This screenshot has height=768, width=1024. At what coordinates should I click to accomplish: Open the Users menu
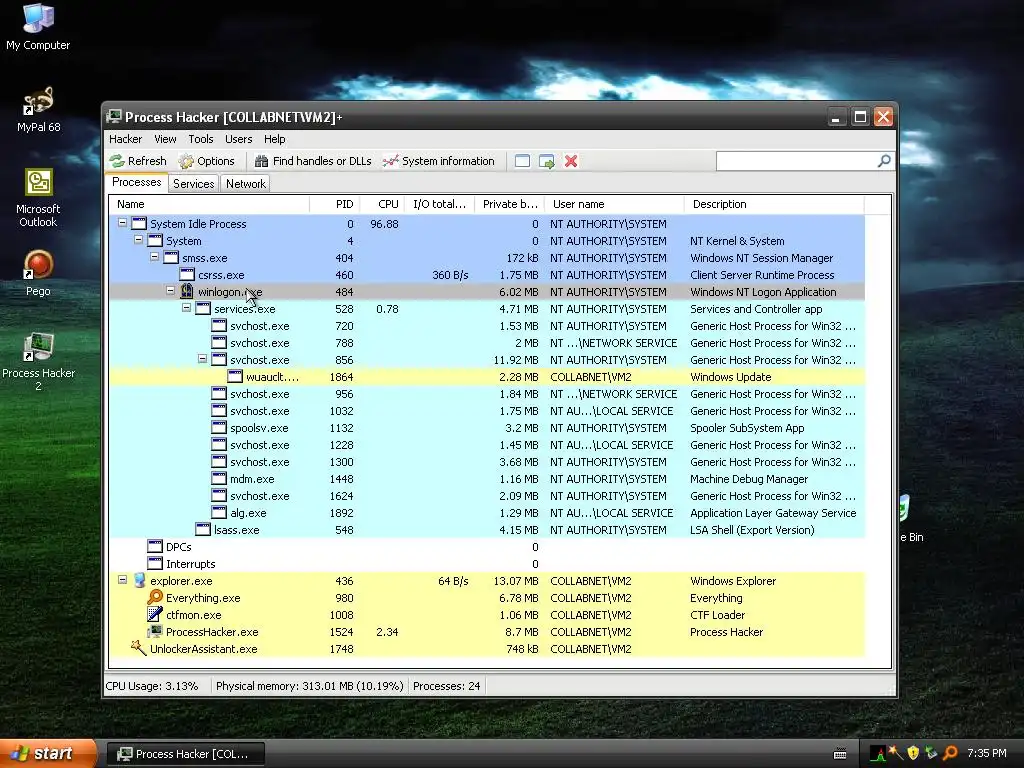click(238, 139)
